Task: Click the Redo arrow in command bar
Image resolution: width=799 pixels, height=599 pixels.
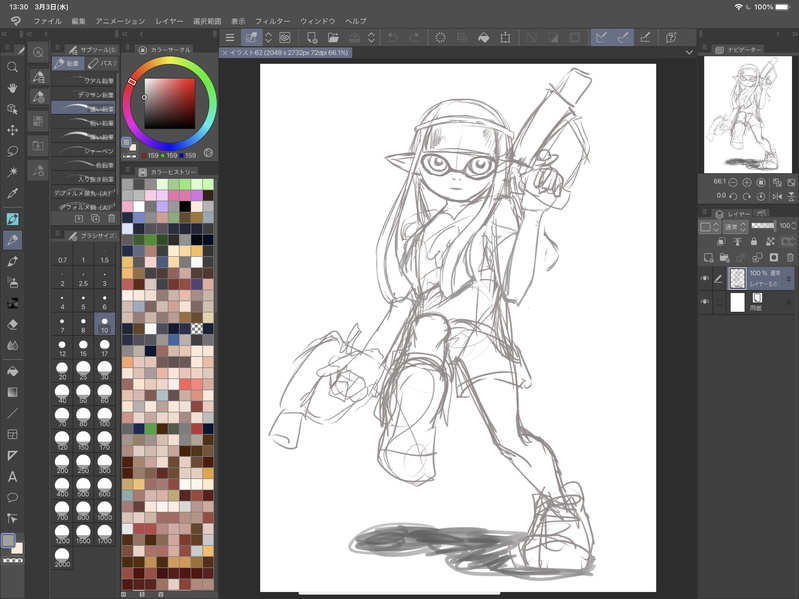Action: 414,37
